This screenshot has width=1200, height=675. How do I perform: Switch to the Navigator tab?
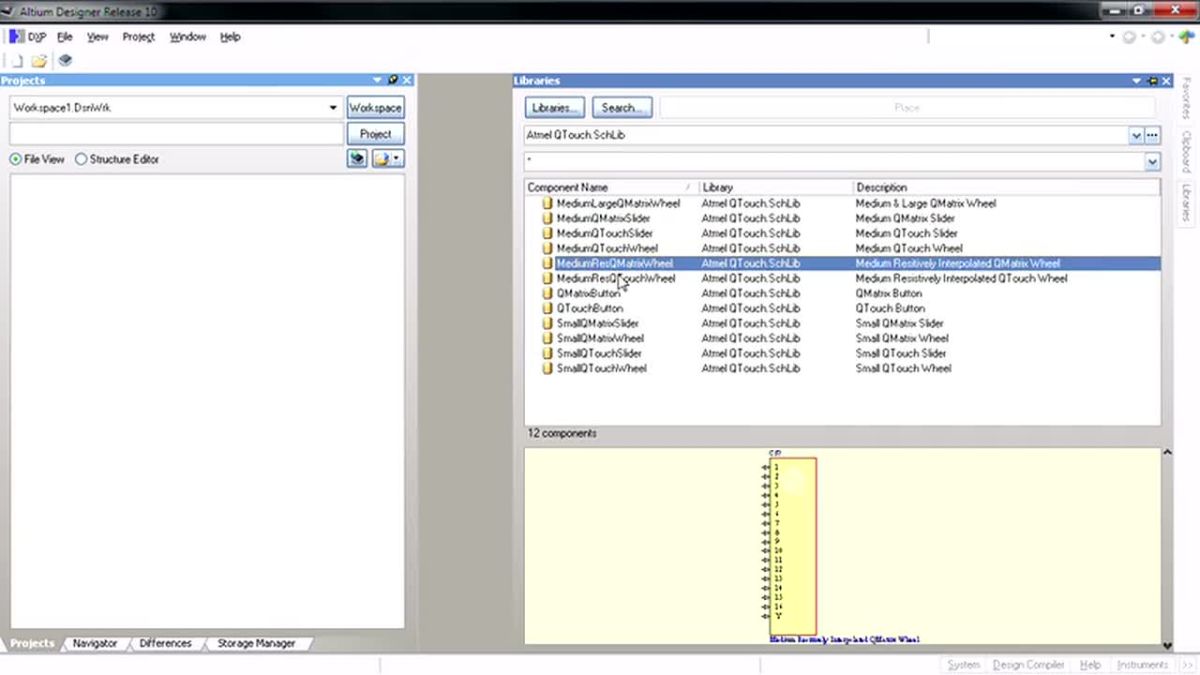[95, 643]
